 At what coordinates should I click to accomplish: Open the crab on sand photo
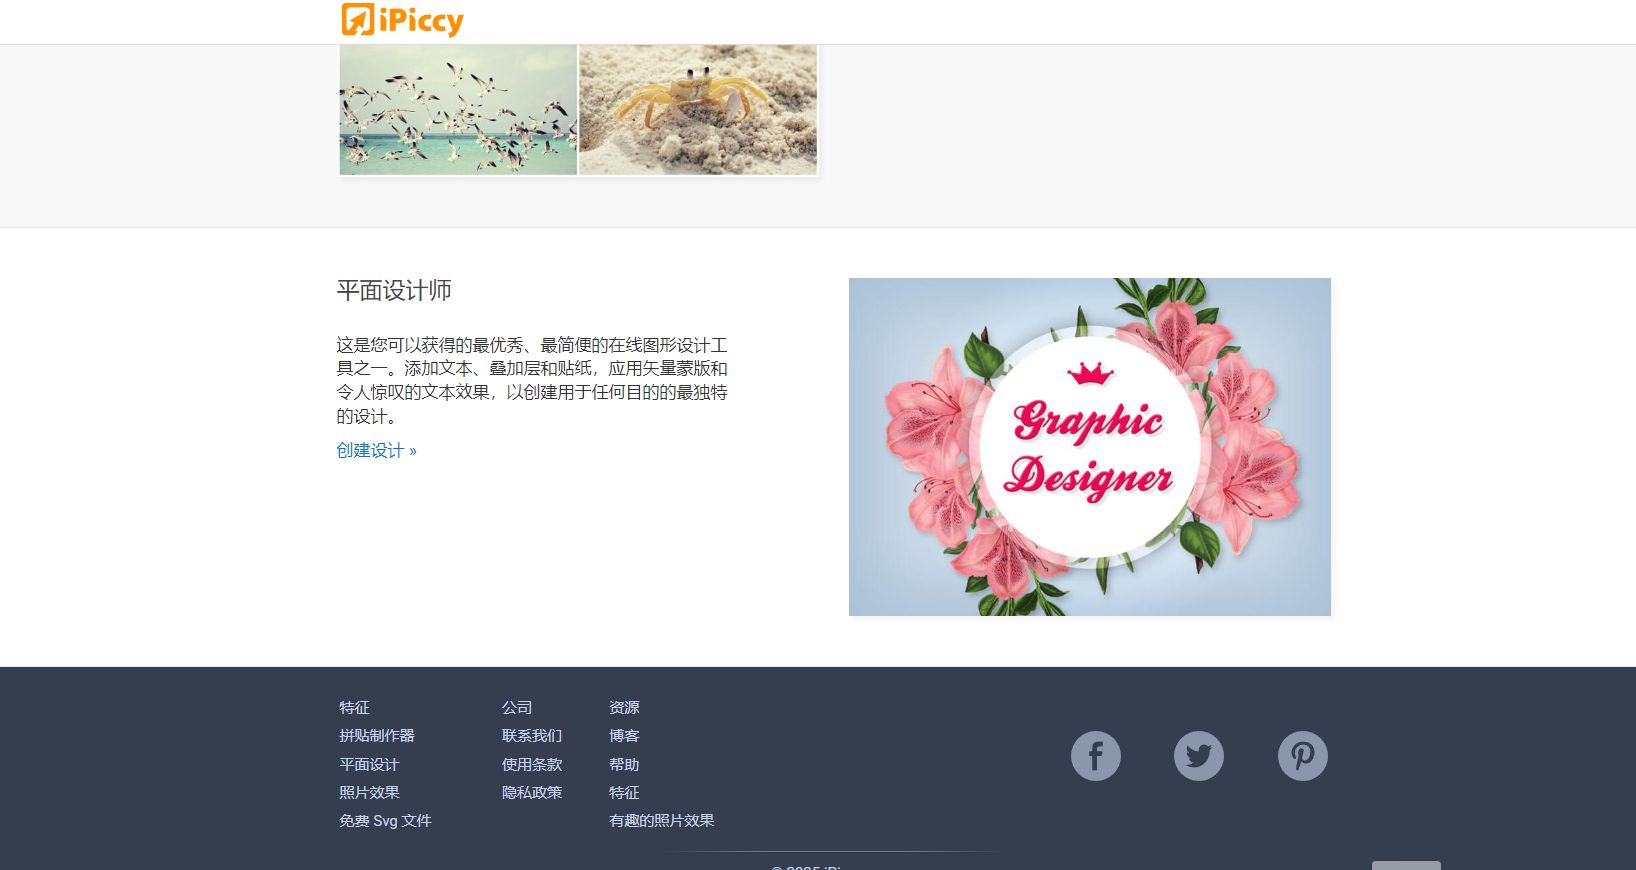click(698, 110)
